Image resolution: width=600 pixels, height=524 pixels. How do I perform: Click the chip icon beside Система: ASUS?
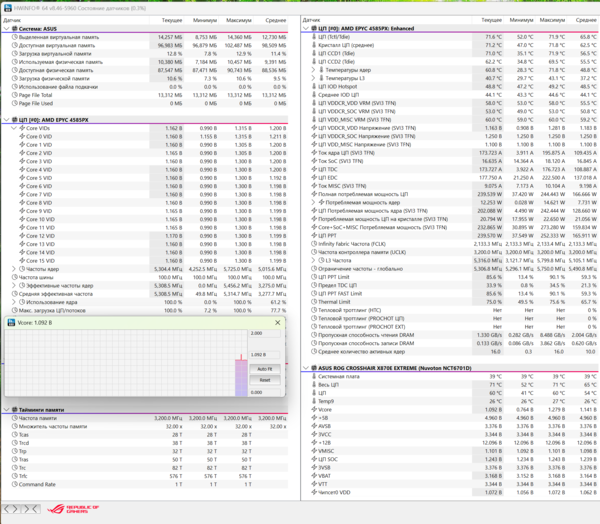coord(15,29)
